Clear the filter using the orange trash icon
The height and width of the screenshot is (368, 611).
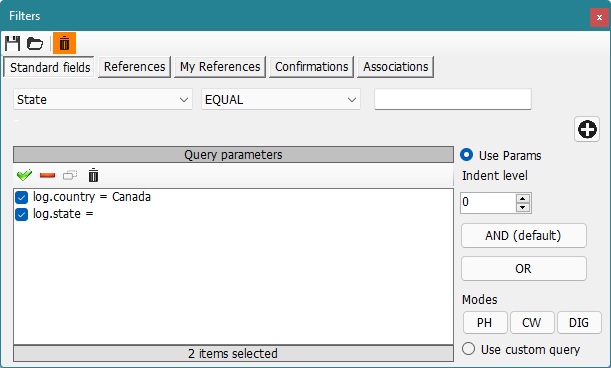[64, 43]
